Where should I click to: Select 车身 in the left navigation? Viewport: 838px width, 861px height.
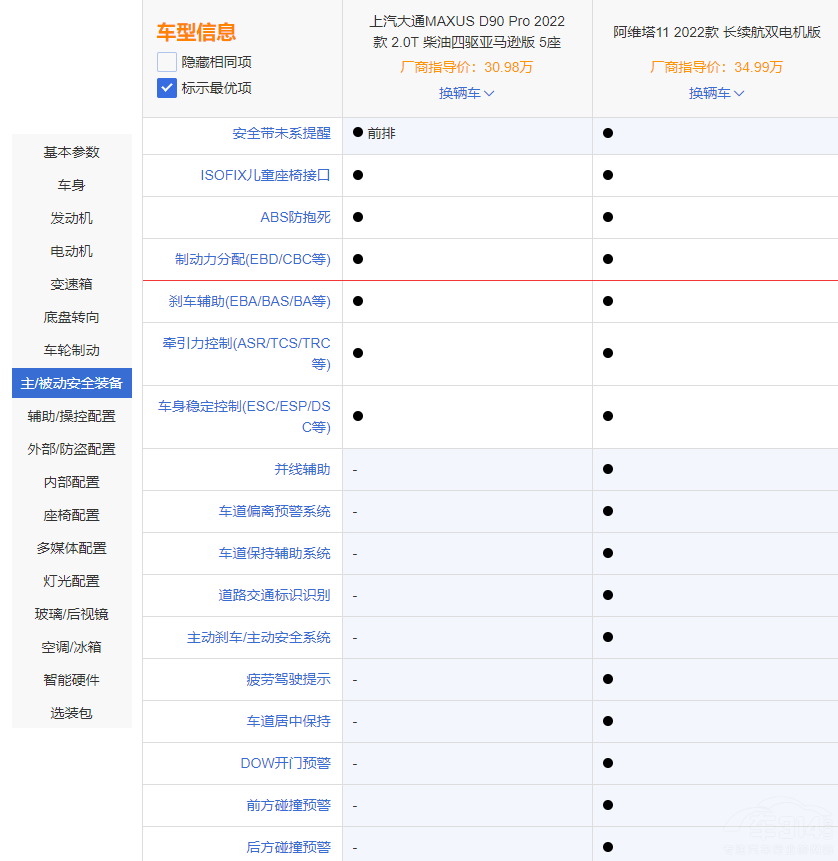click(x=72, y=185)
